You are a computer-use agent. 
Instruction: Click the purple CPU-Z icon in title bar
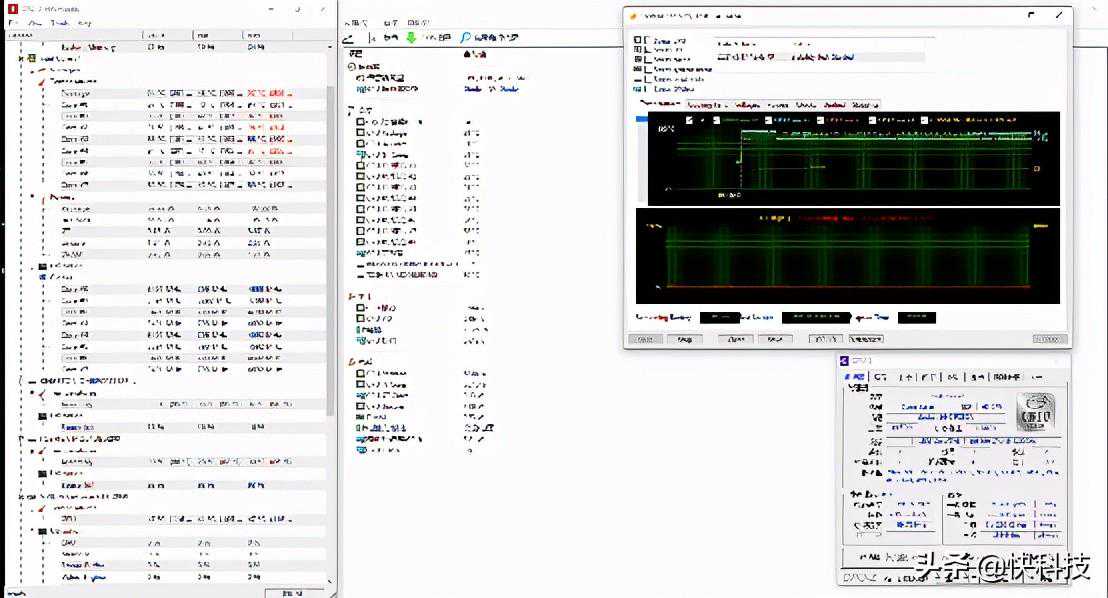pyautogui.click(x=845, y=361)
